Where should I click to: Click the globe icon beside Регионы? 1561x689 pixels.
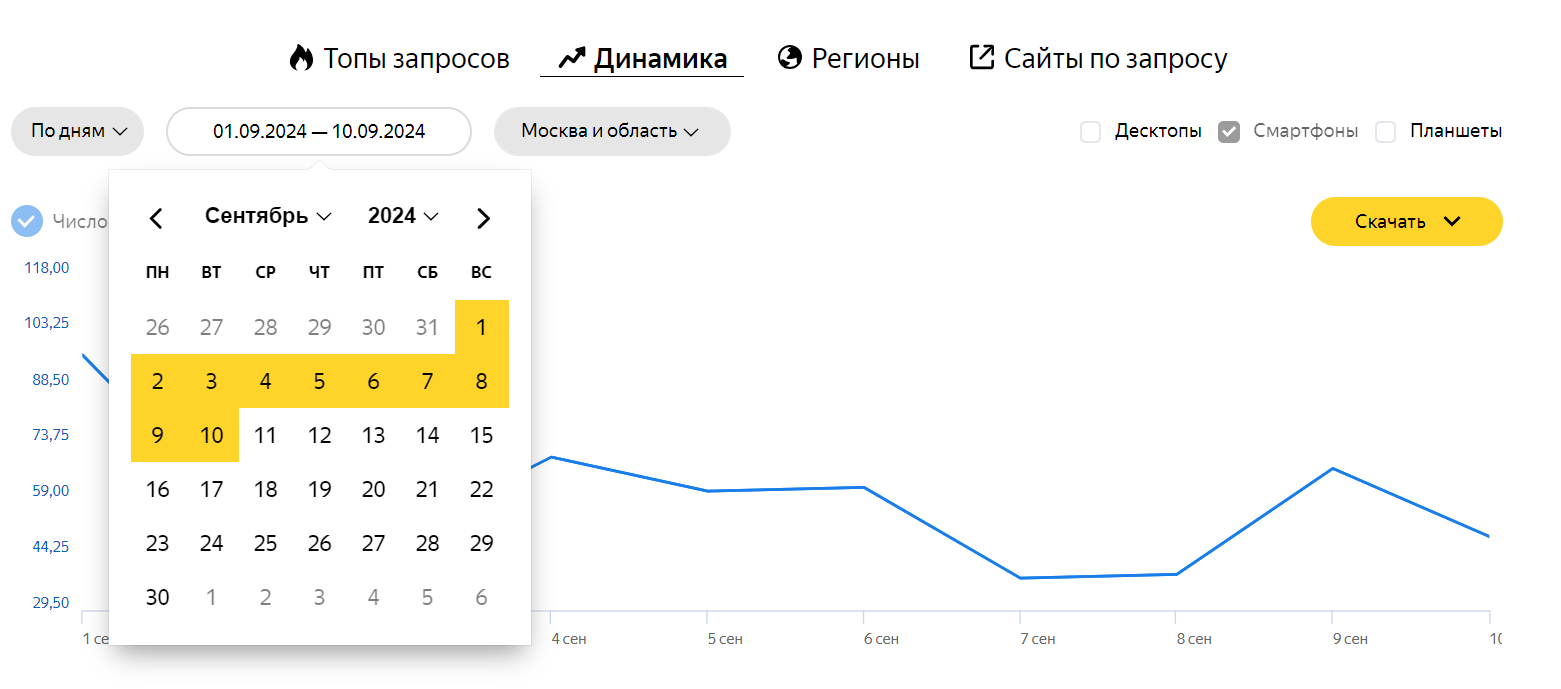790,58
